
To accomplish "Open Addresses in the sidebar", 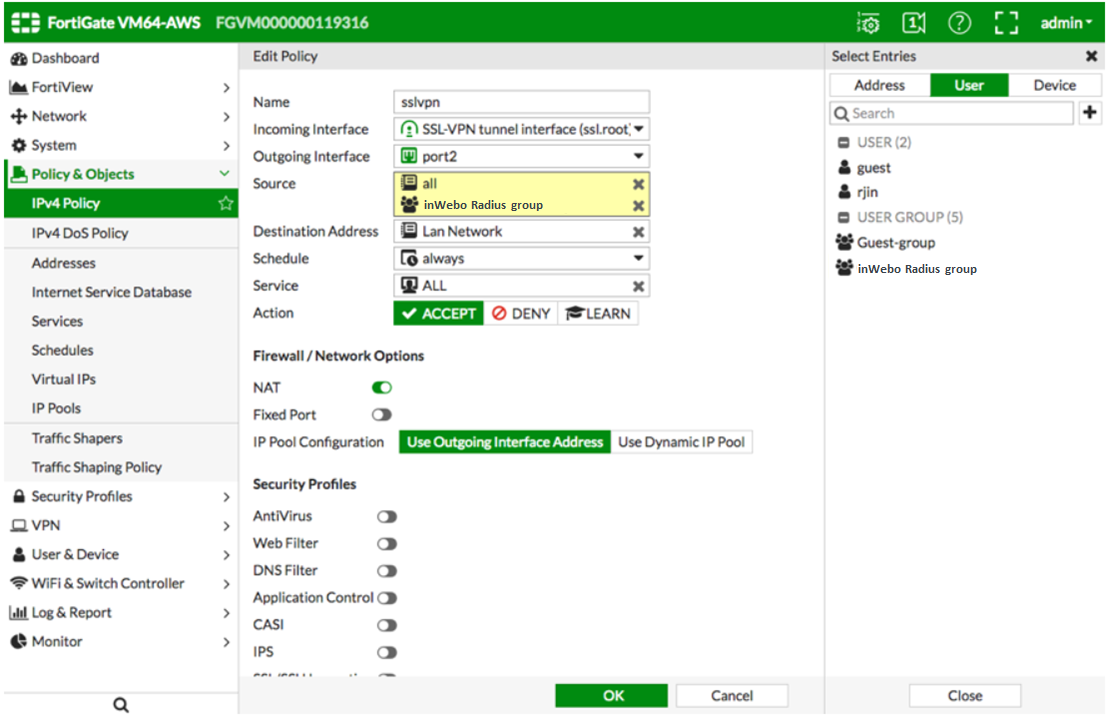I will click(64, 263).
